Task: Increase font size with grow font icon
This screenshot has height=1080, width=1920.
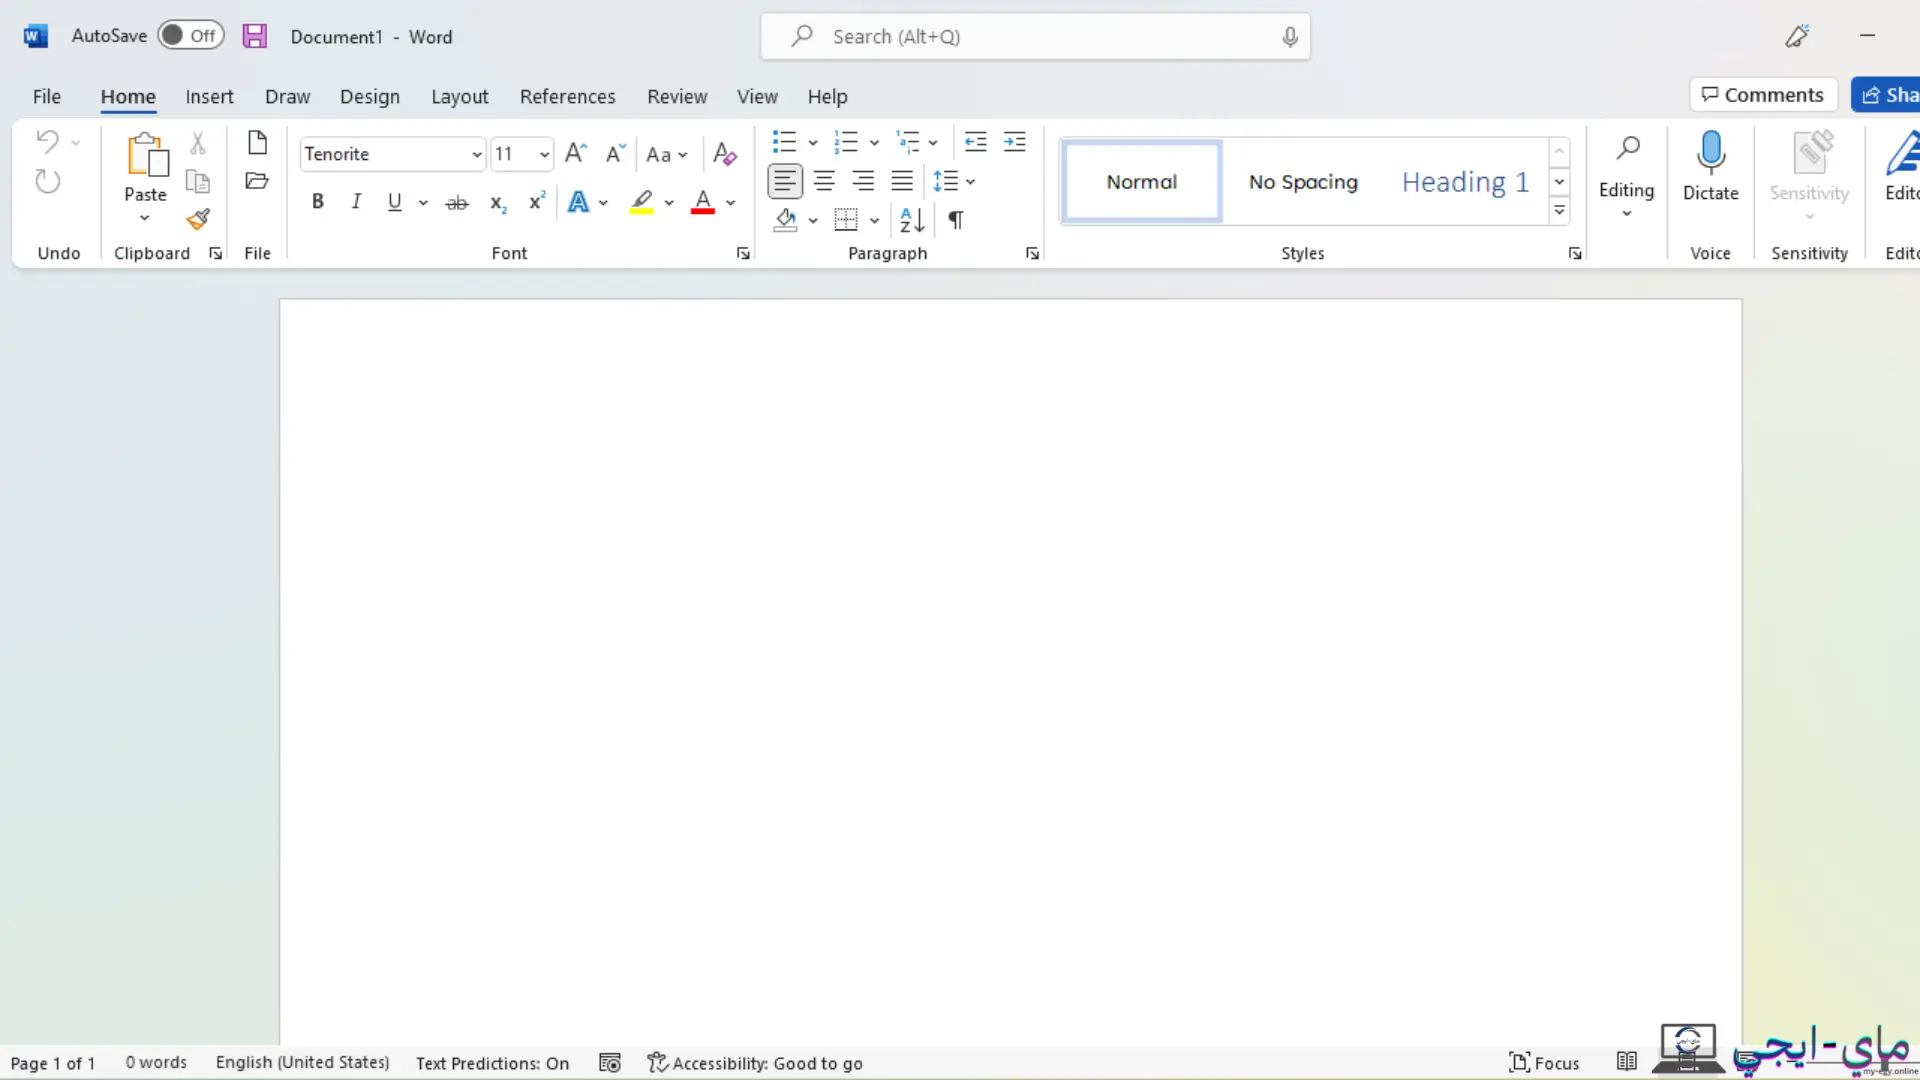Action: [576, 153]
